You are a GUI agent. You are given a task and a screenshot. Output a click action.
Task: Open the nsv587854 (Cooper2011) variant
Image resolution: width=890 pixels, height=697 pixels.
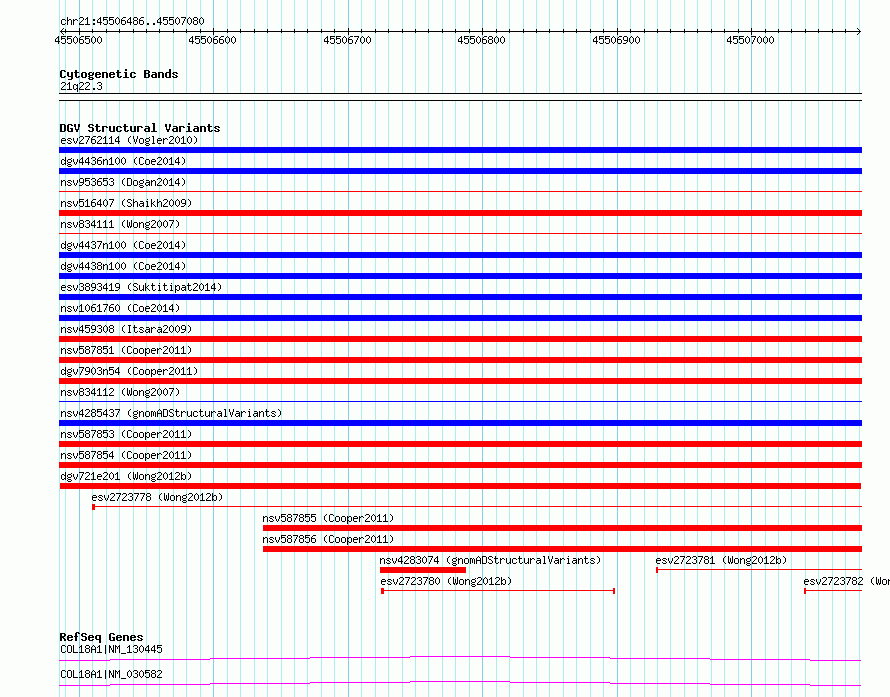pyautogui.click(x=126, y=455)
